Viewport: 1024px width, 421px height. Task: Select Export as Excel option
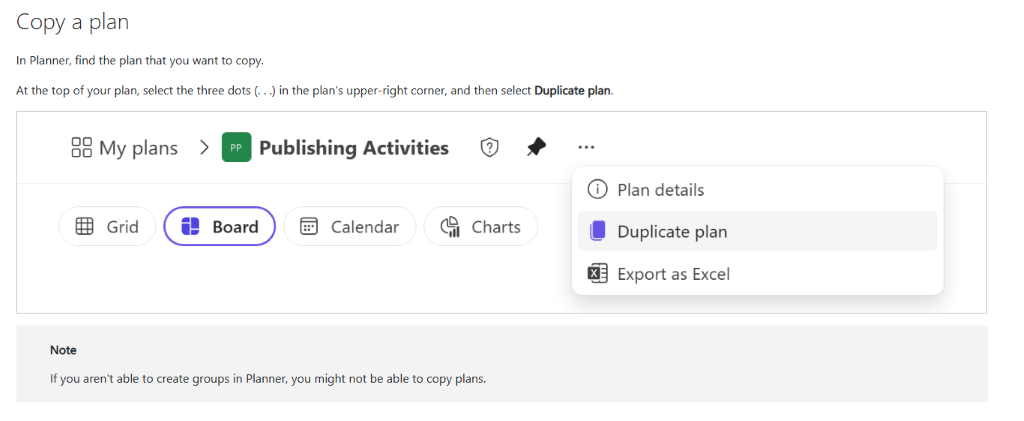click(758, 273)
